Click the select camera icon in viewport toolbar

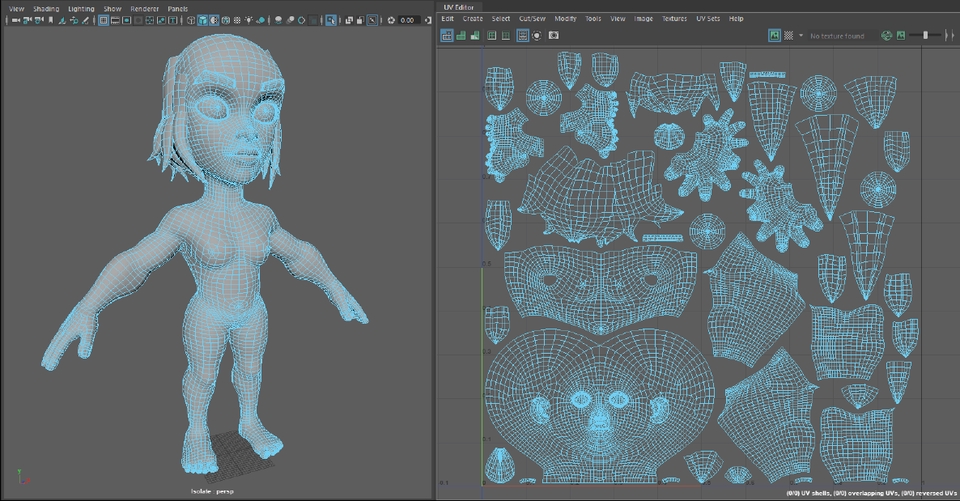pos(17,20)
